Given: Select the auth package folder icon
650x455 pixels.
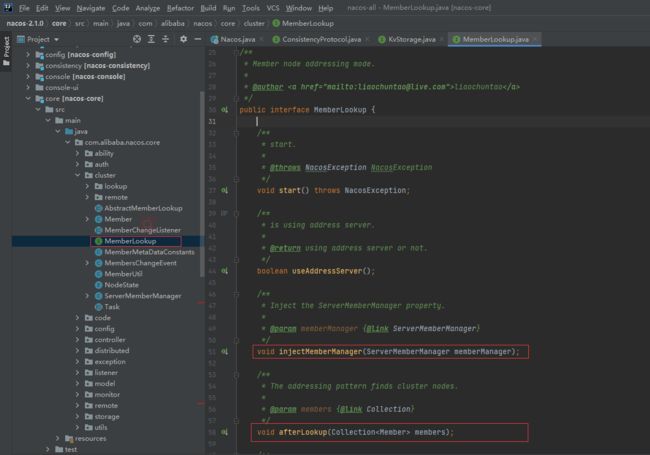Looking at the screenshot, I should coord(89,165).
